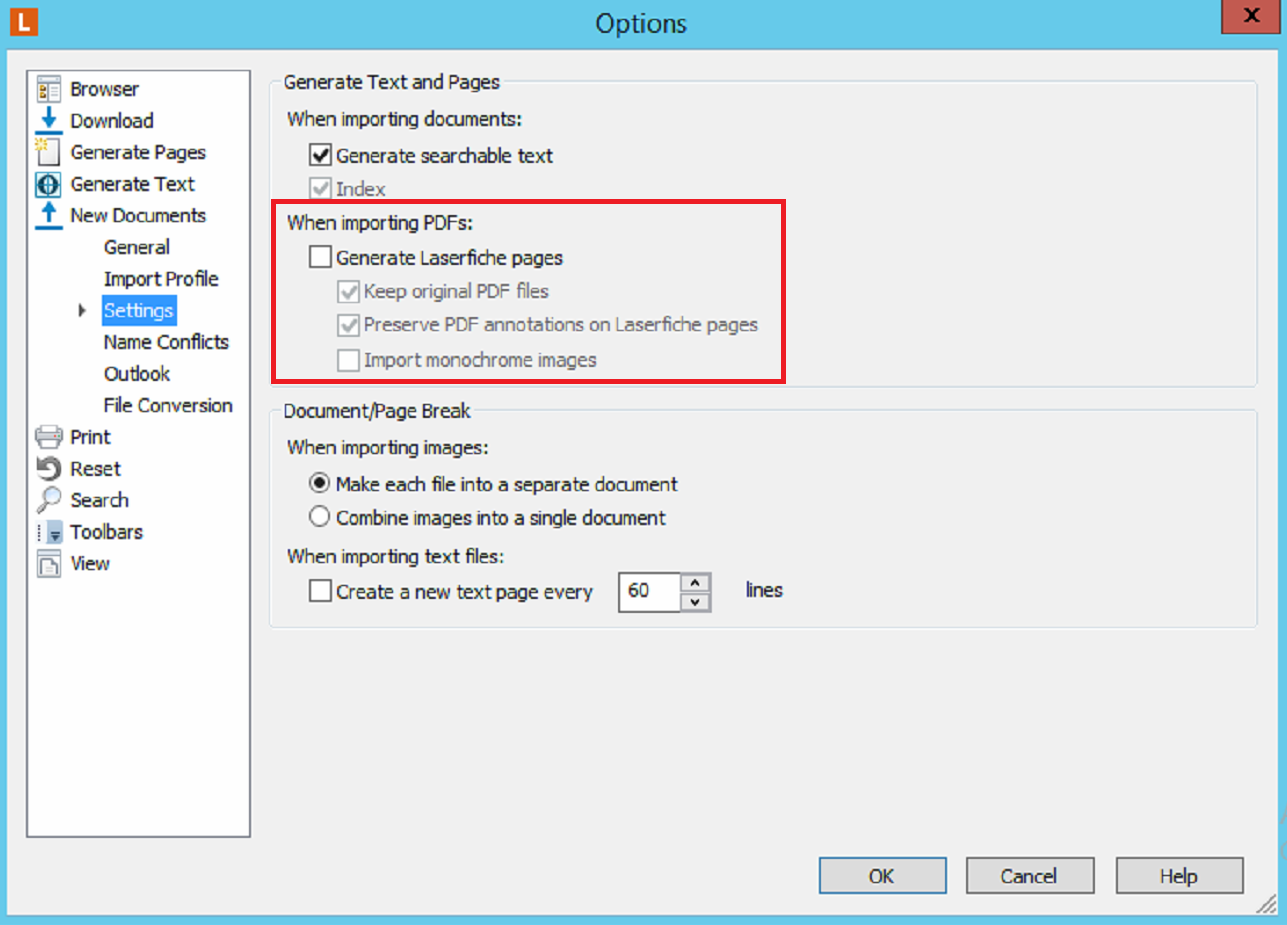Open Name Conflicts options

click(166, 342)
